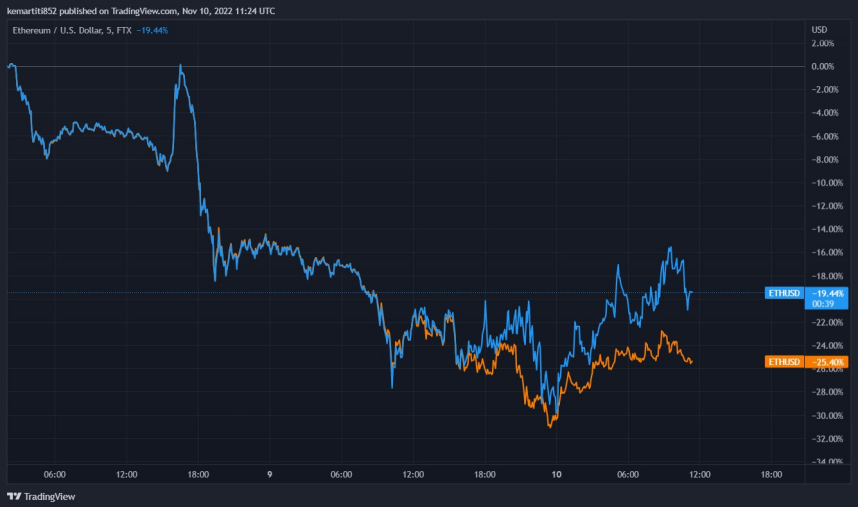Click the orange -25.40% value badge

click(x=826, y=362)
